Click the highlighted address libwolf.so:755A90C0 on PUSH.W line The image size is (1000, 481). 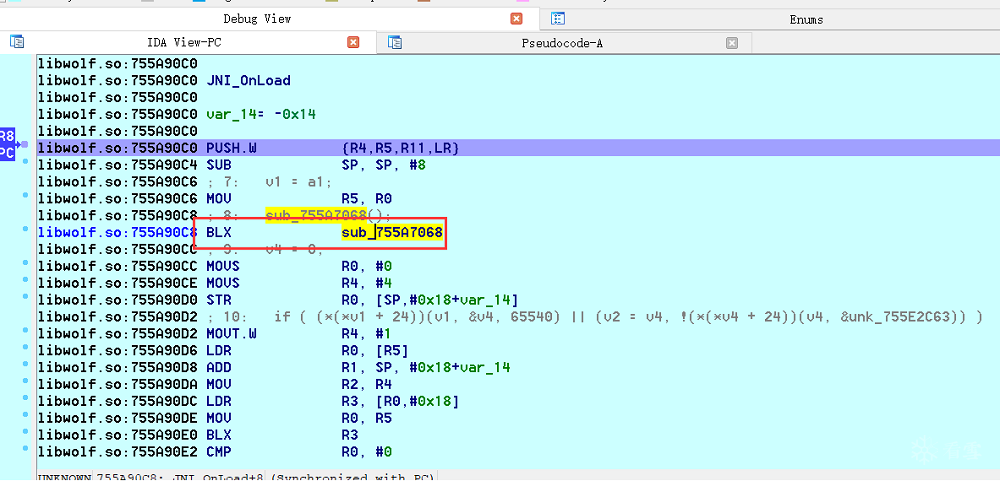pos(118,148)
